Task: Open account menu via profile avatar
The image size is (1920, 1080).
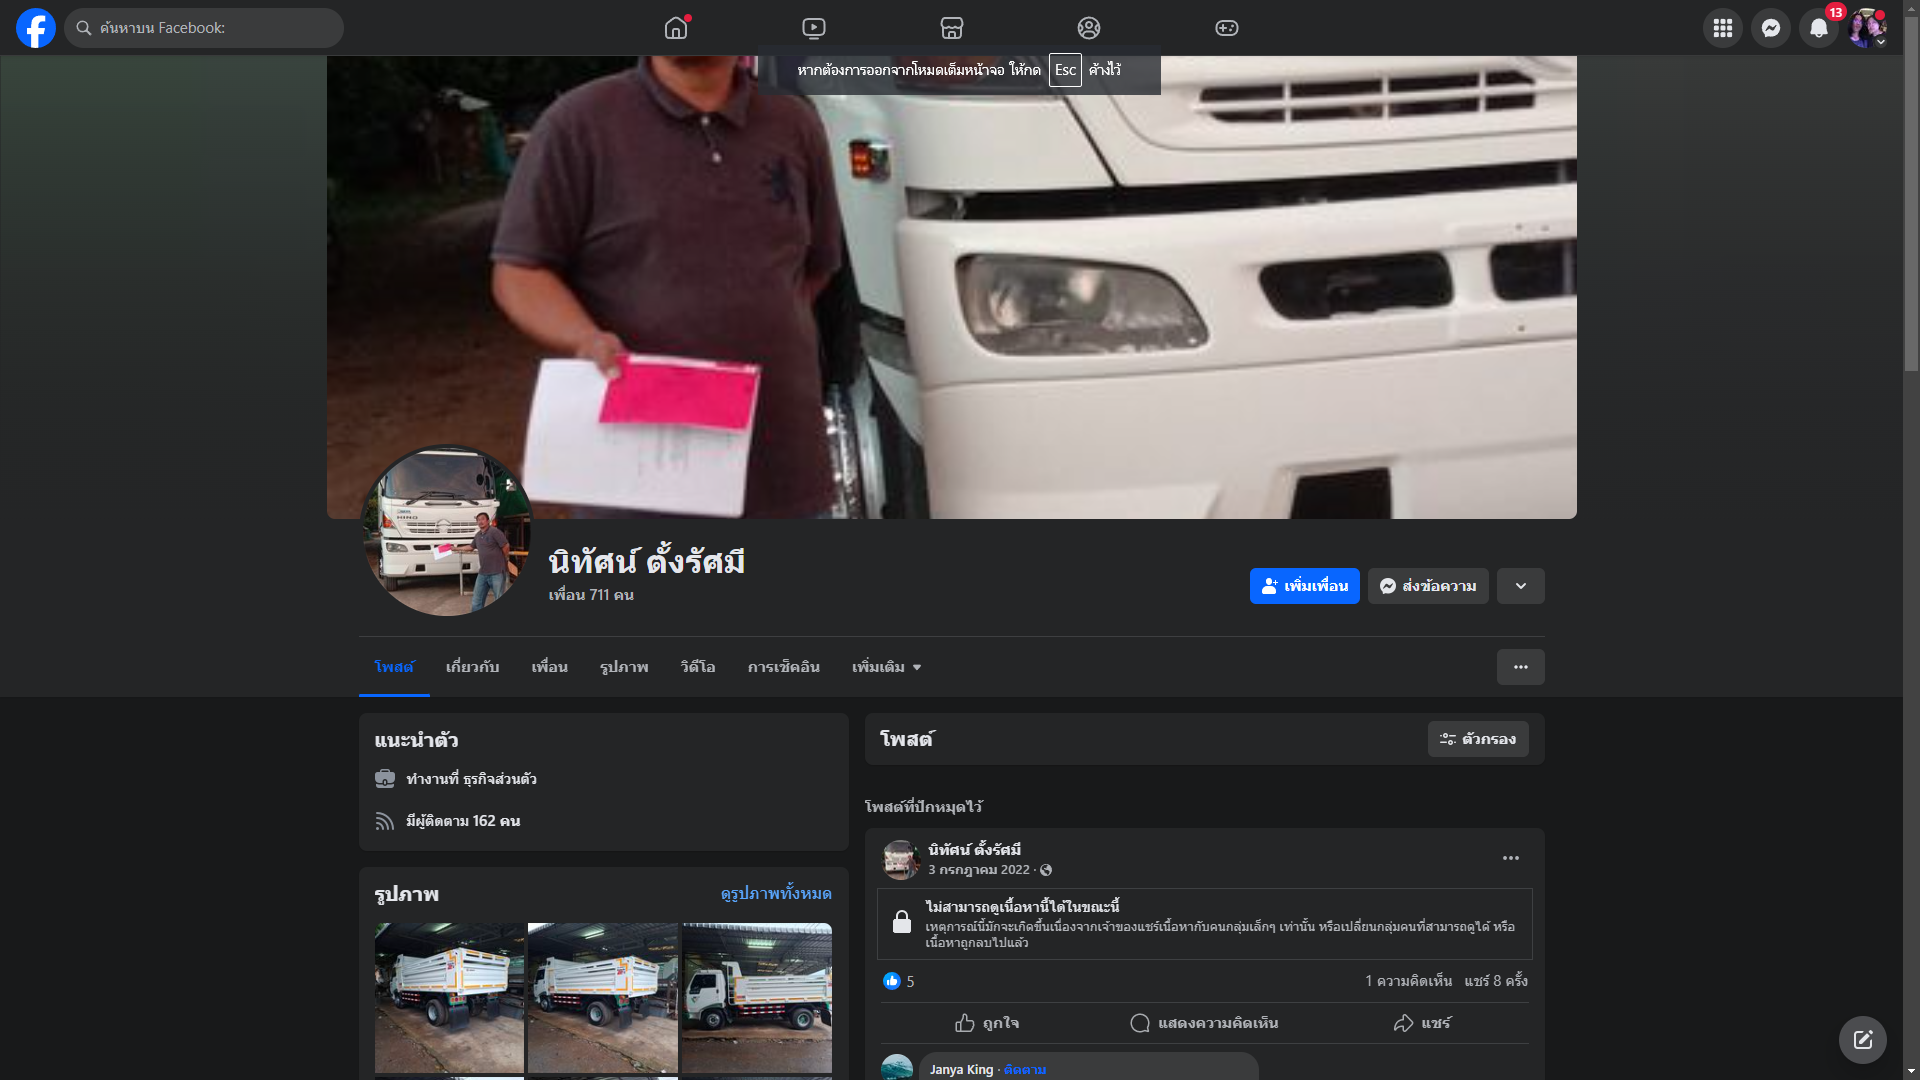Action: [x=1866, y=28]
